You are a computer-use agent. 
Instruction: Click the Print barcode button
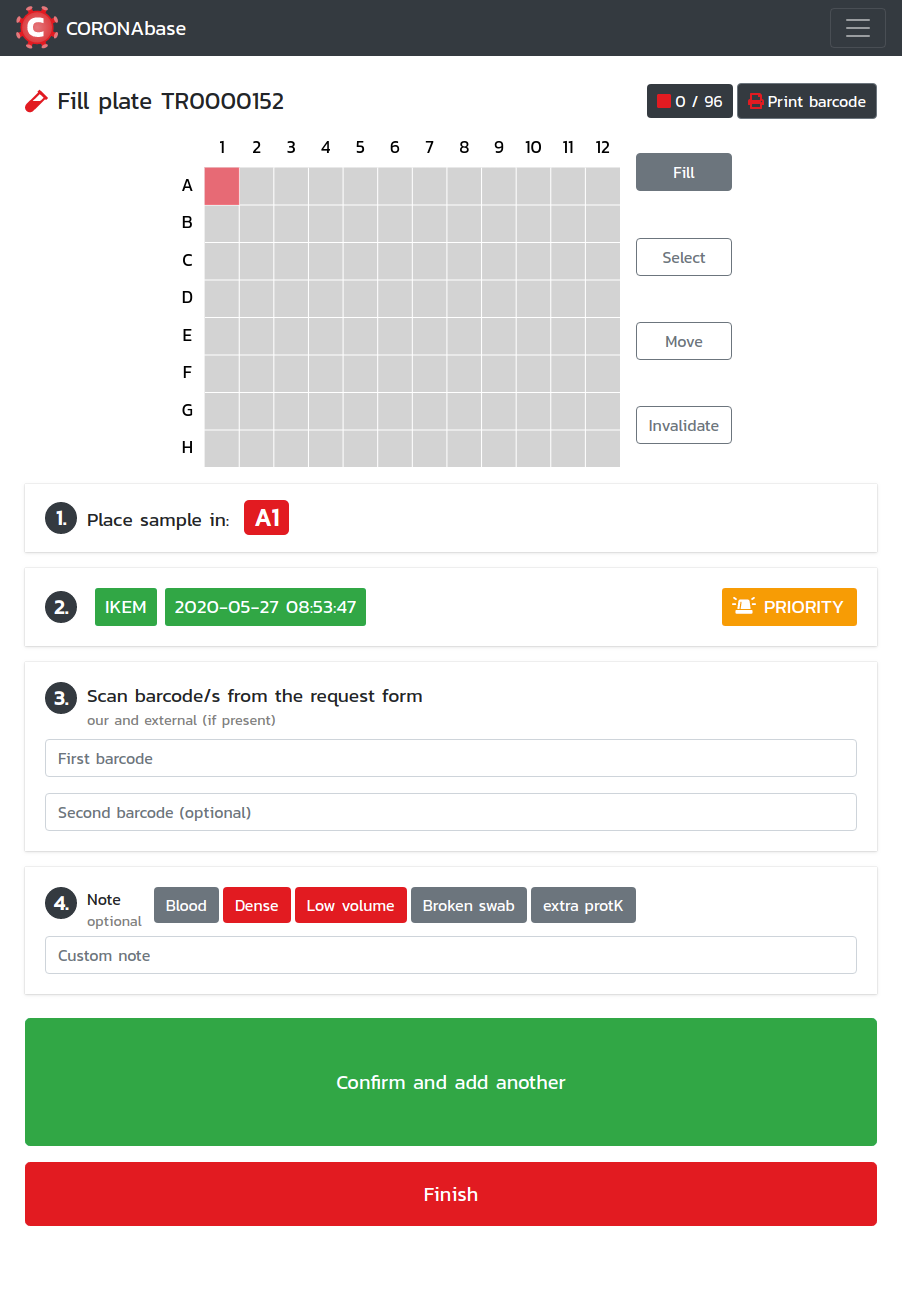click(x=807, y=101)
